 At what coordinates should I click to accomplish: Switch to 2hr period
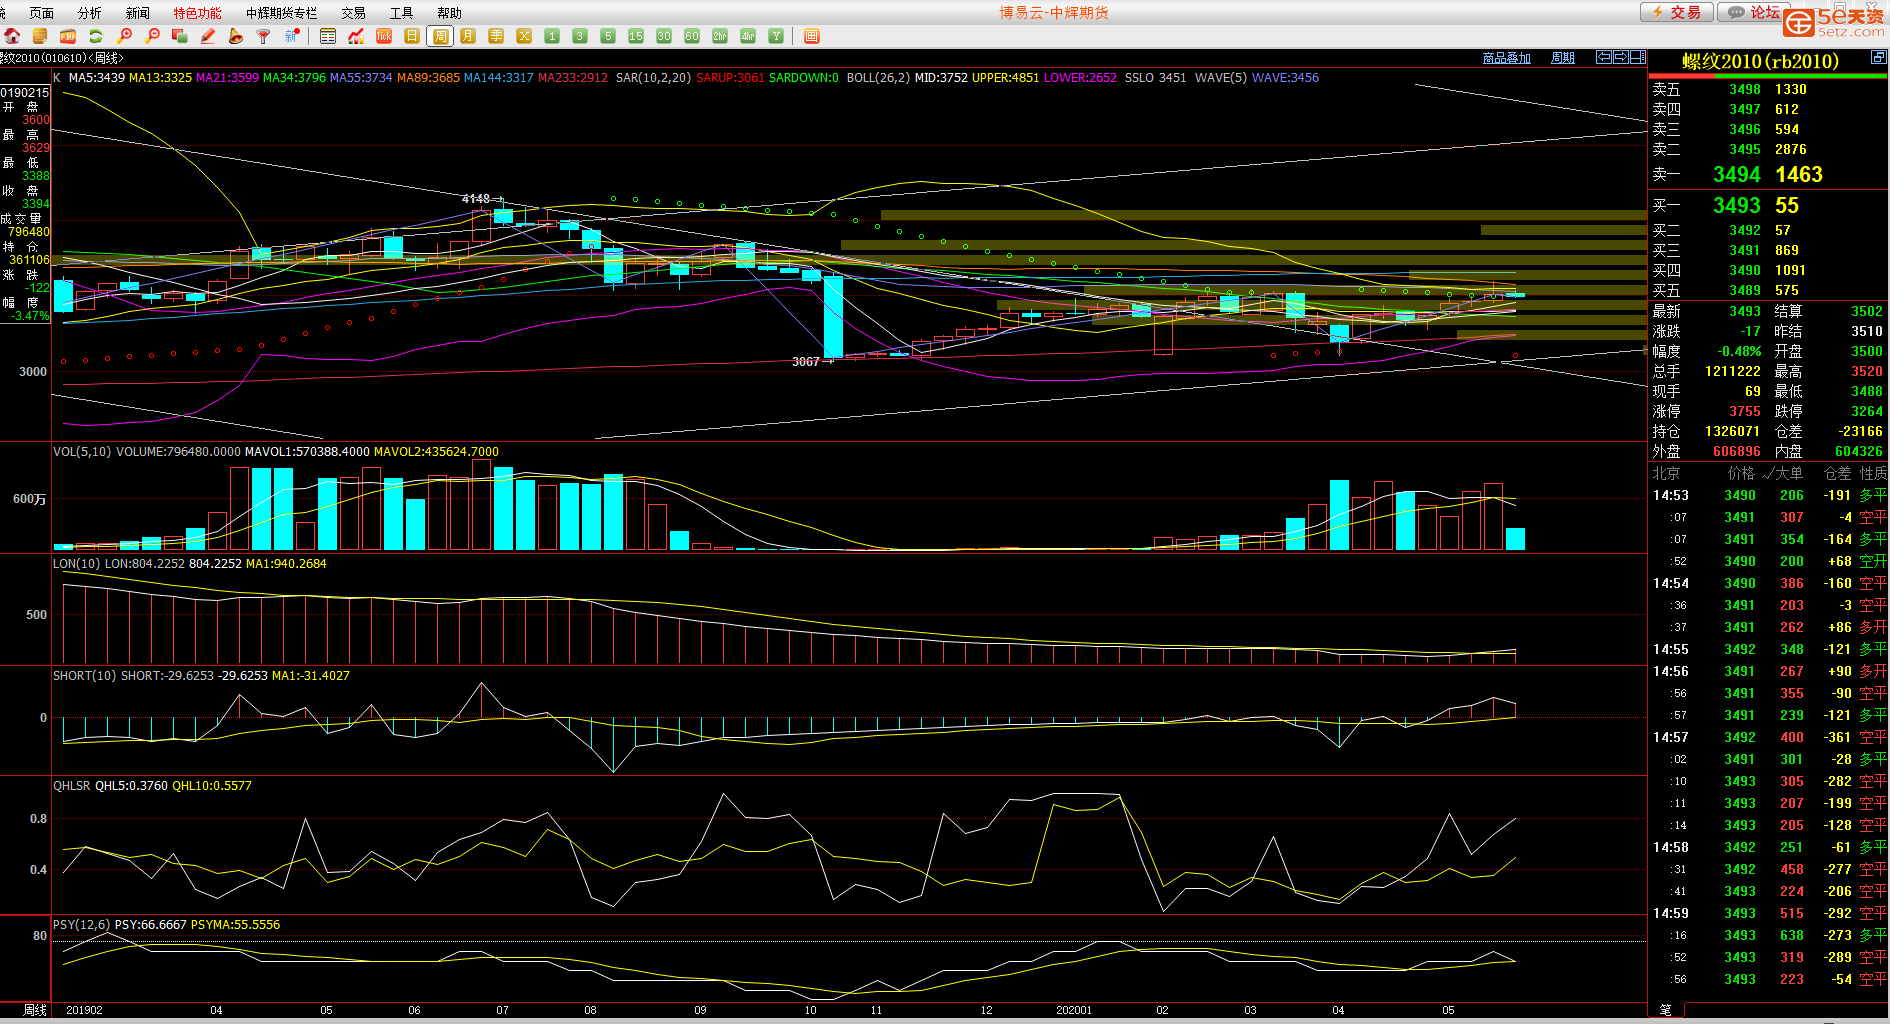(720, 36)
